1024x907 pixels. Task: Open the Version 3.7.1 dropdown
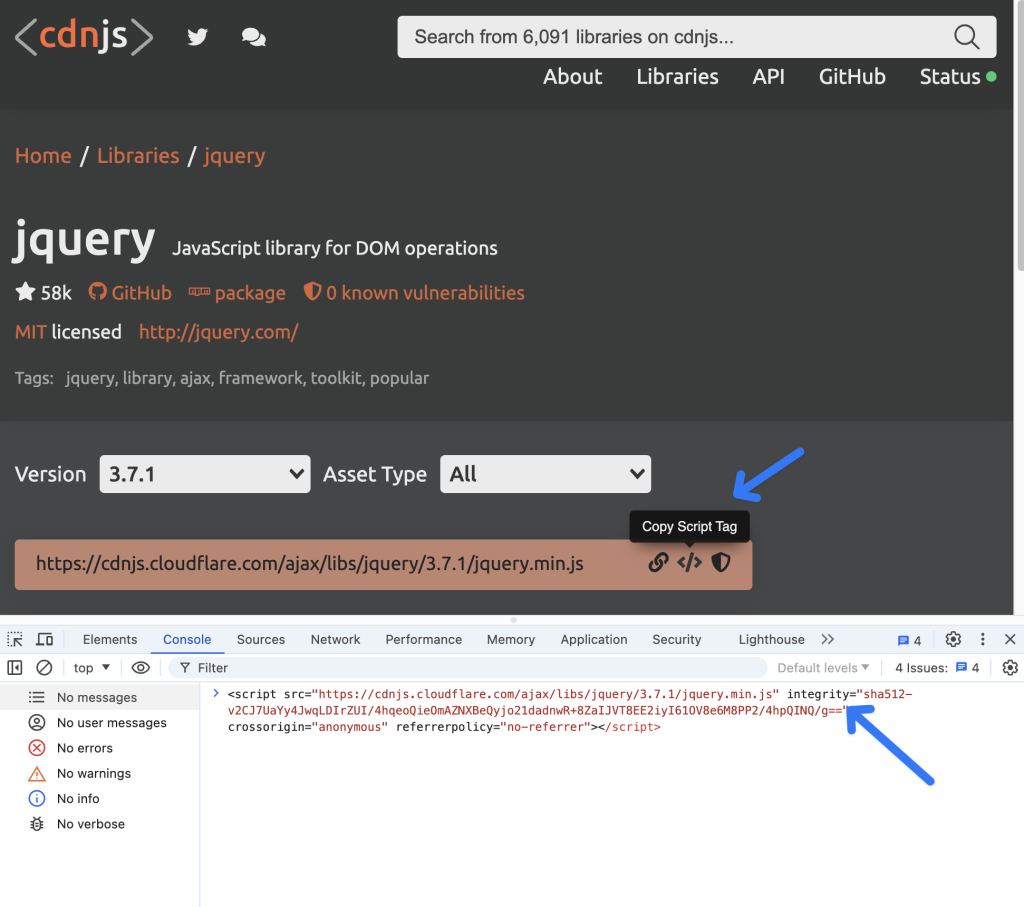pos(205,474)
